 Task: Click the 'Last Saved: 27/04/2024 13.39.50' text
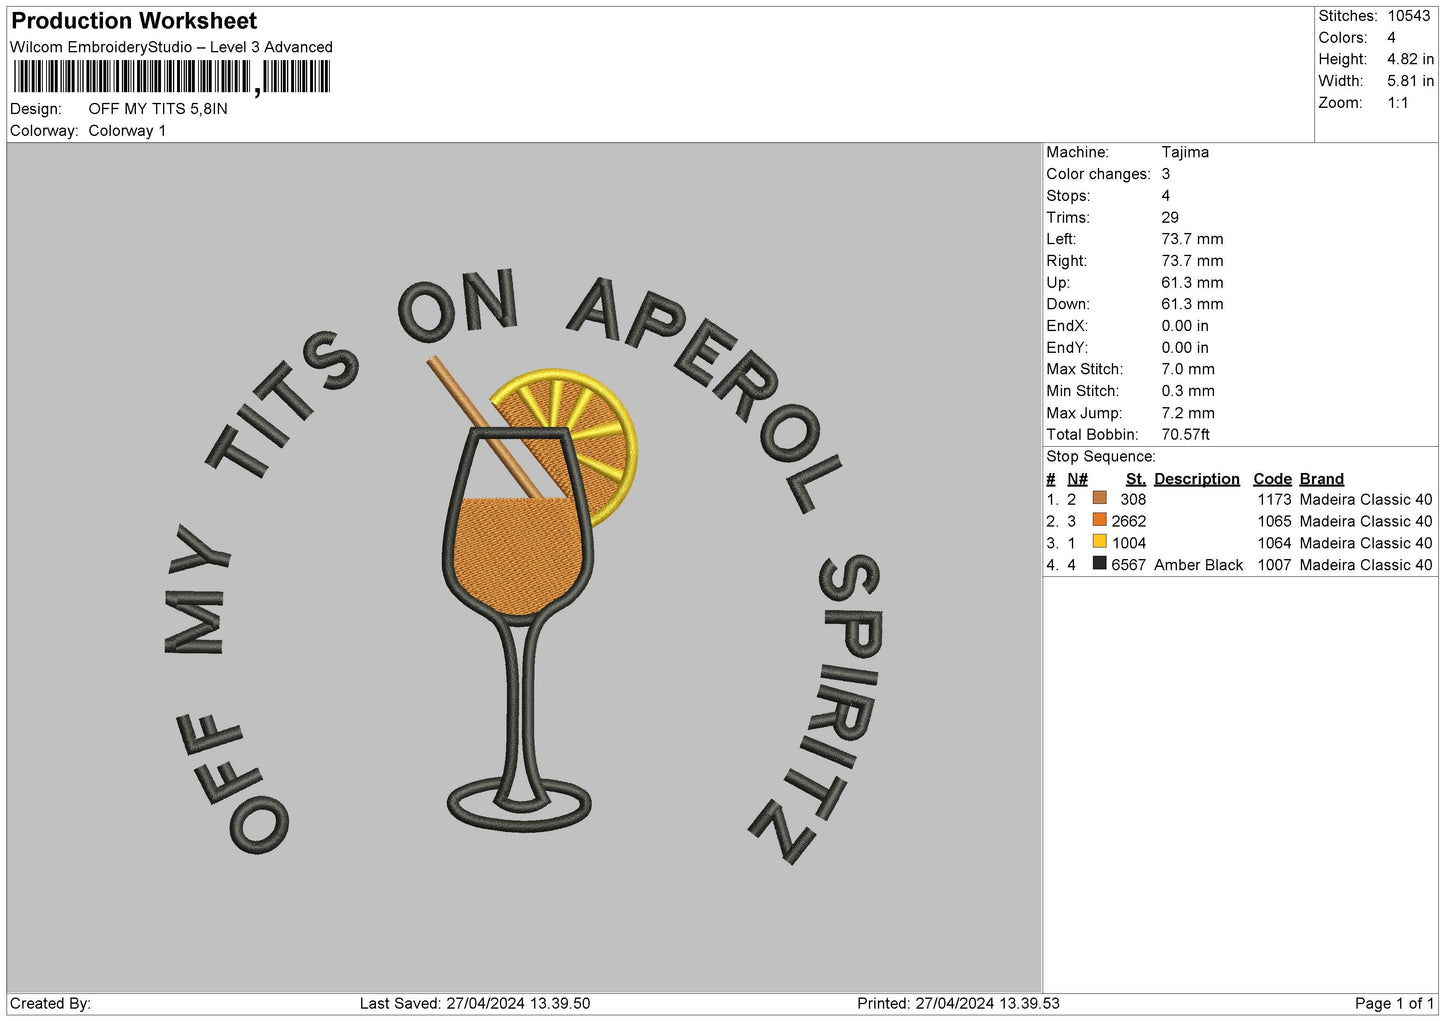point(475,1003)
